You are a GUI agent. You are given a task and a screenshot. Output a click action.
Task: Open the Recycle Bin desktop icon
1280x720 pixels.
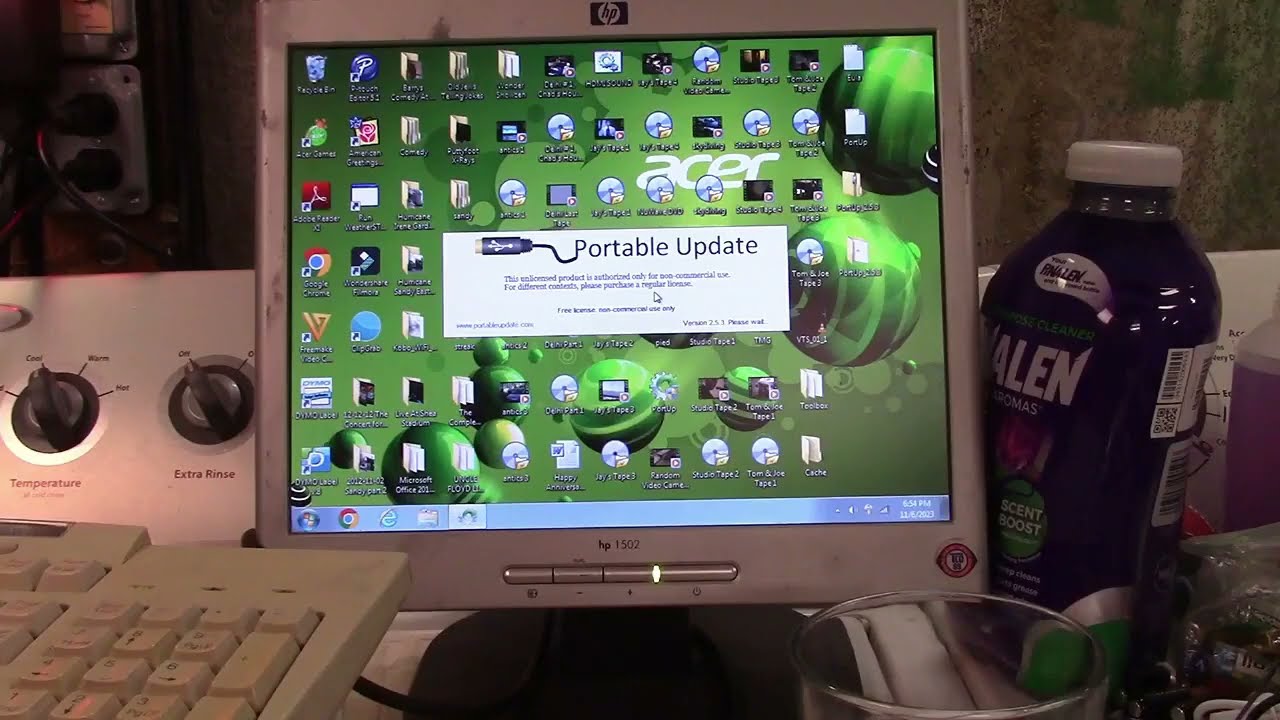(x=316, y=71)
